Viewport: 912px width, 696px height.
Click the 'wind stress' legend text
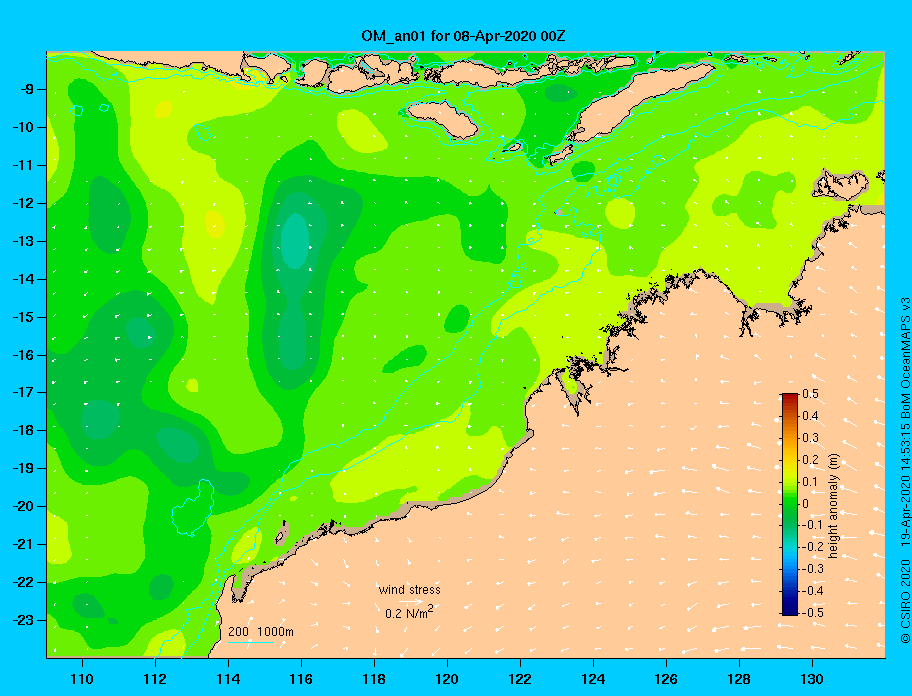pyautogui.click(x=409, y=590)
